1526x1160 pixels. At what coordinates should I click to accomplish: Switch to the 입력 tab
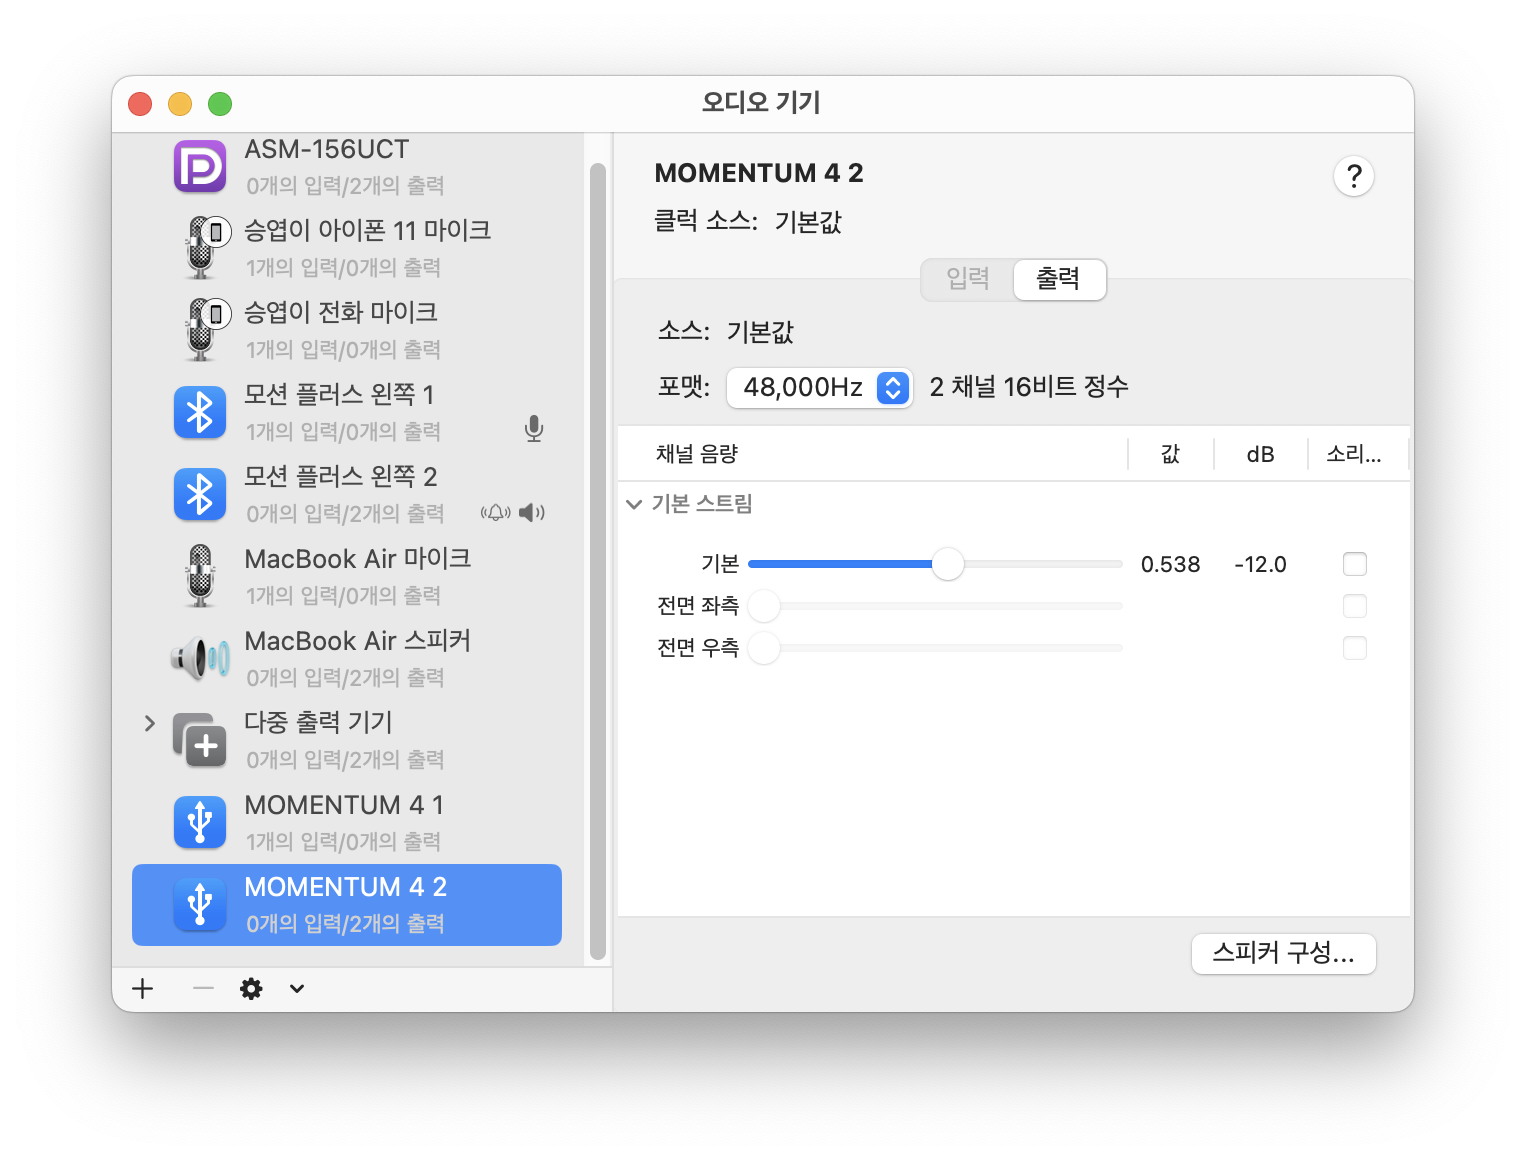point(967,279)
